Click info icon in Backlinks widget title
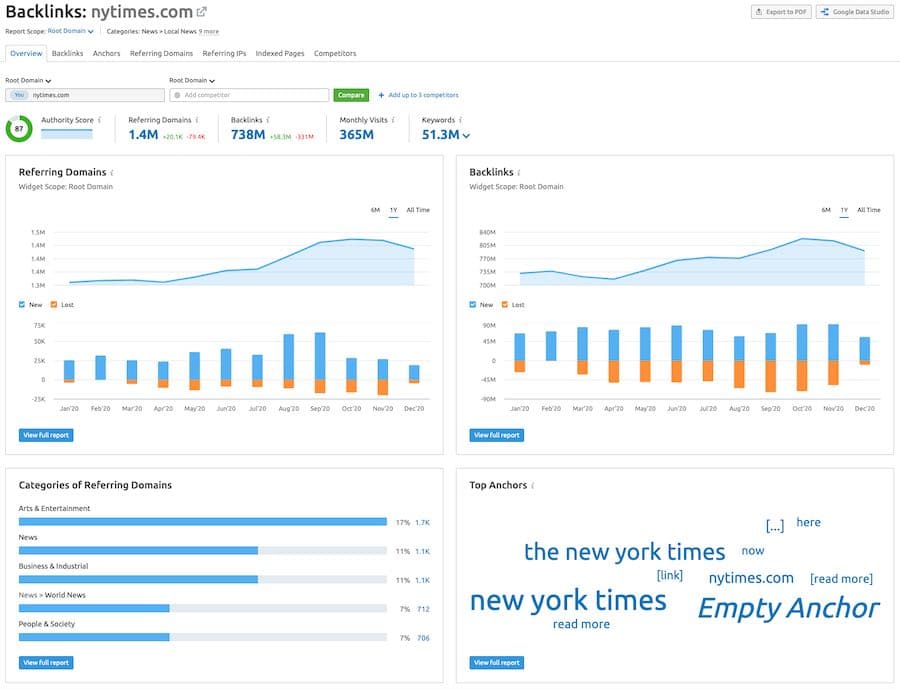 click(519, 173)
